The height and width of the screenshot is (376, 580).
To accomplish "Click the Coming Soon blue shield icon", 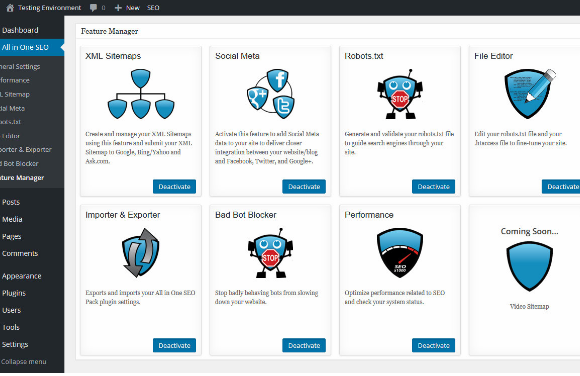I will click(x=530, y=266).
